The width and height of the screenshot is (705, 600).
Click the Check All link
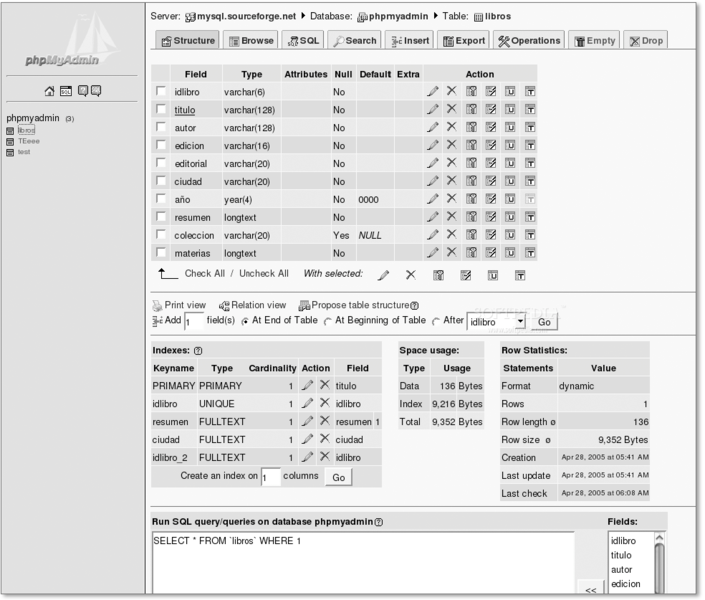click(204, 273)
